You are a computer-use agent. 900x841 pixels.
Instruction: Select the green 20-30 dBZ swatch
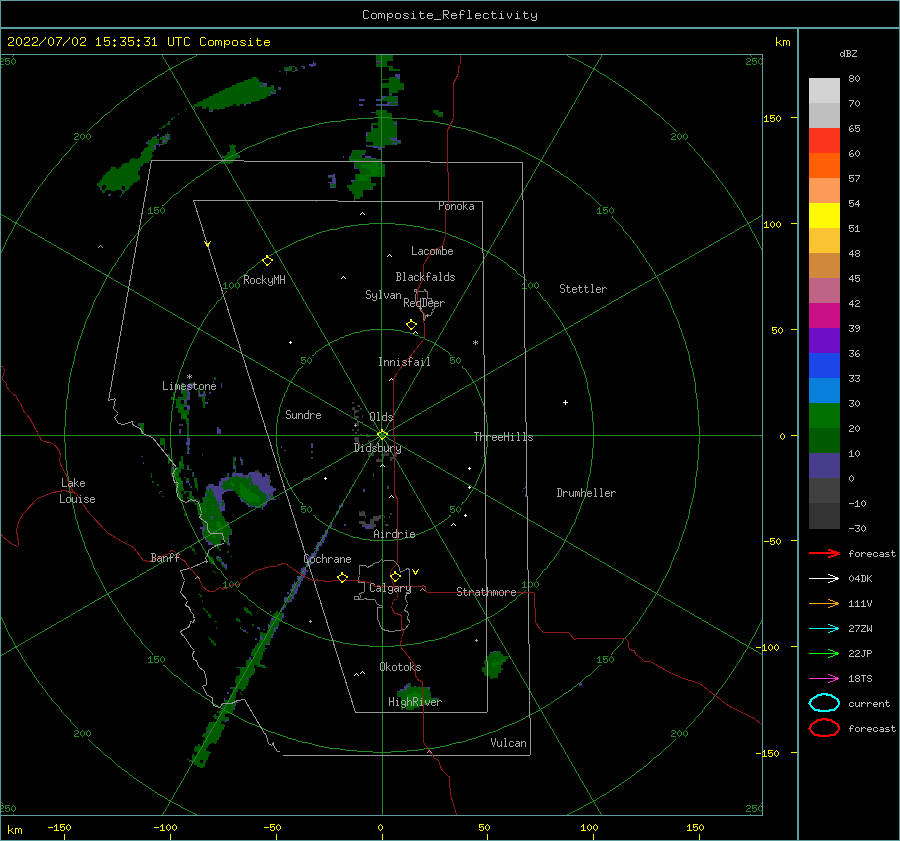(824, 415)
